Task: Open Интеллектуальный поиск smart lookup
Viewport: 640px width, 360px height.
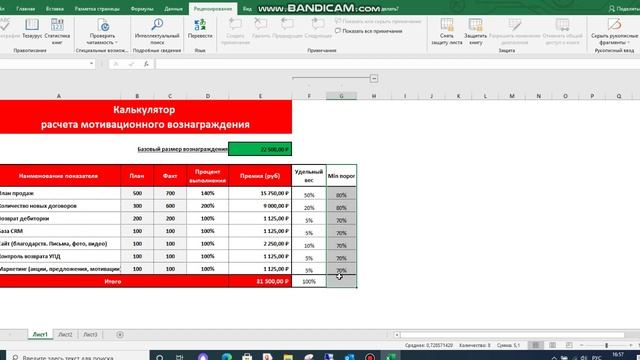Action: tap(157, 31)
